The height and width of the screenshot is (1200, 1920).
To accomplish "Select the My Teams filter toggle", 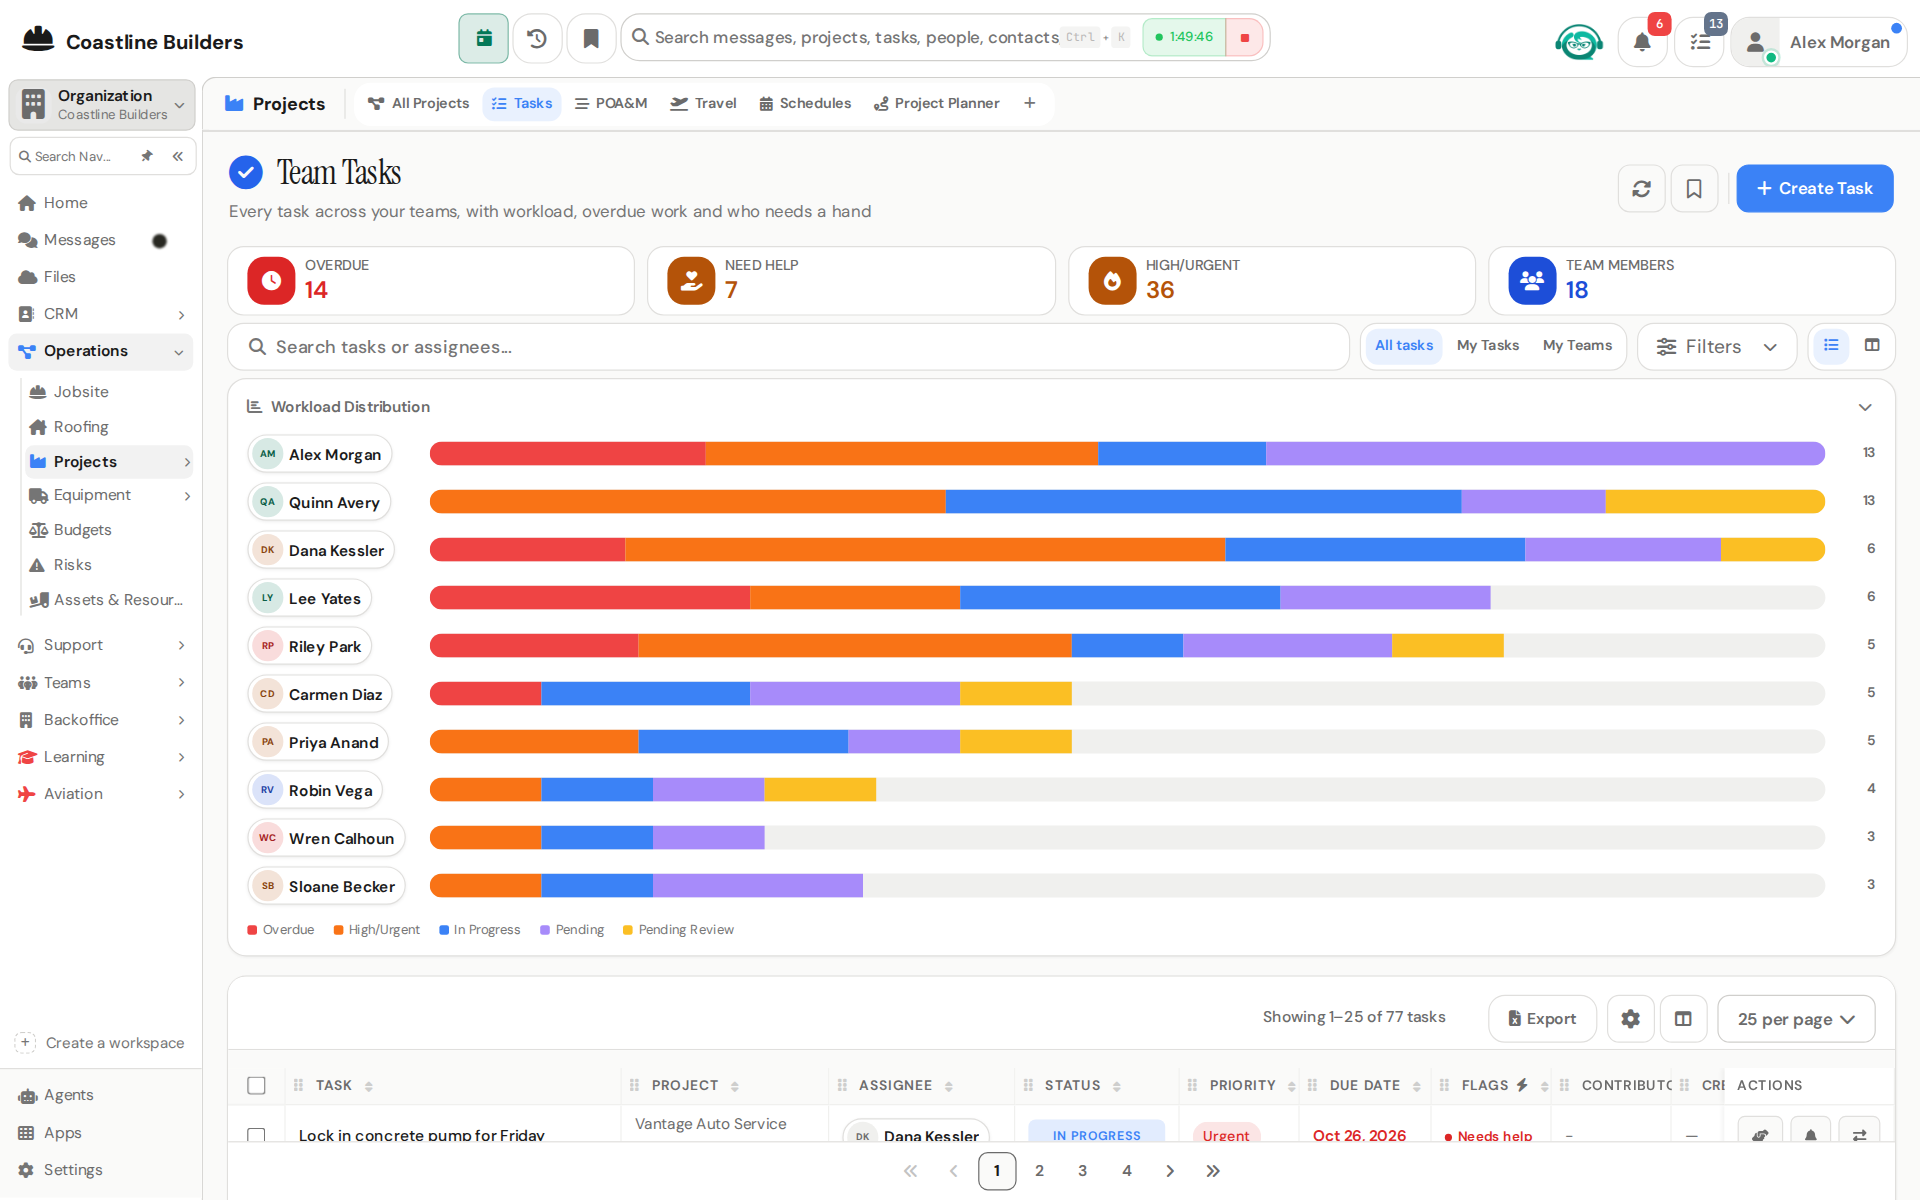I will pyautogui.click(x=1577, y=345).
